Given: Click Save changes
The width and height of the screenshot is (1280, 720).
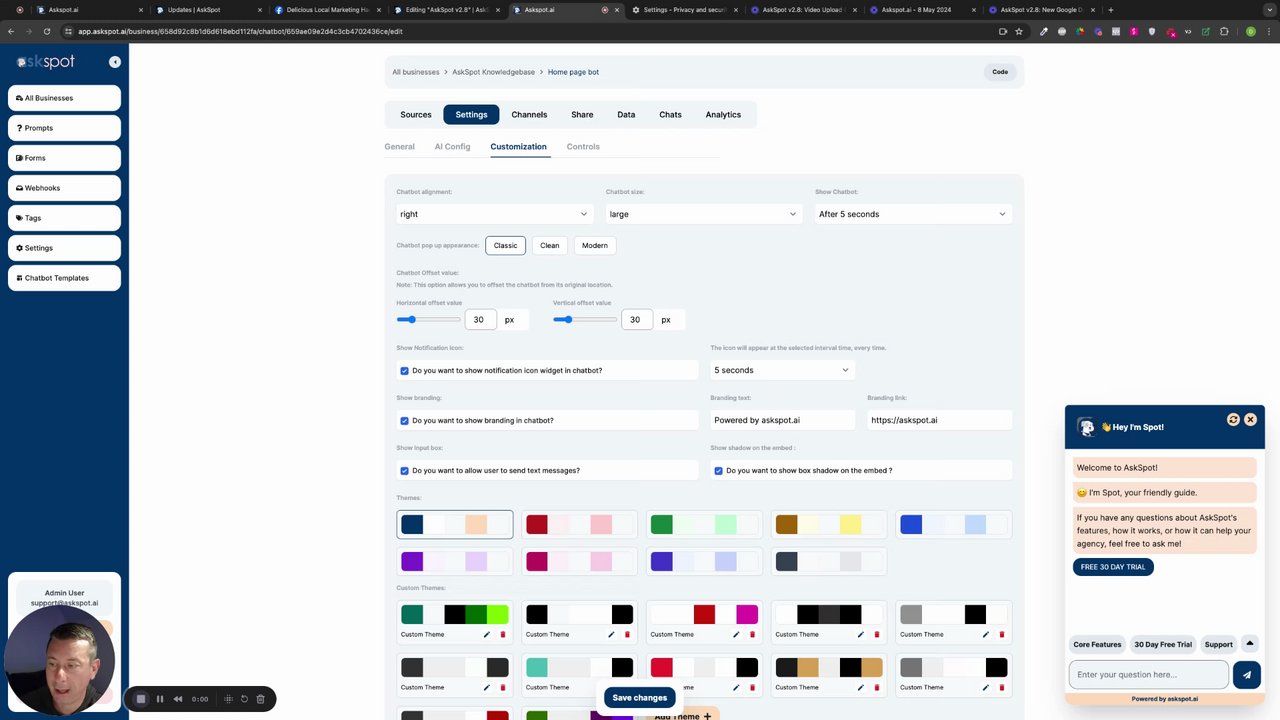Looking at the screenshot, I should pos(640,698).
